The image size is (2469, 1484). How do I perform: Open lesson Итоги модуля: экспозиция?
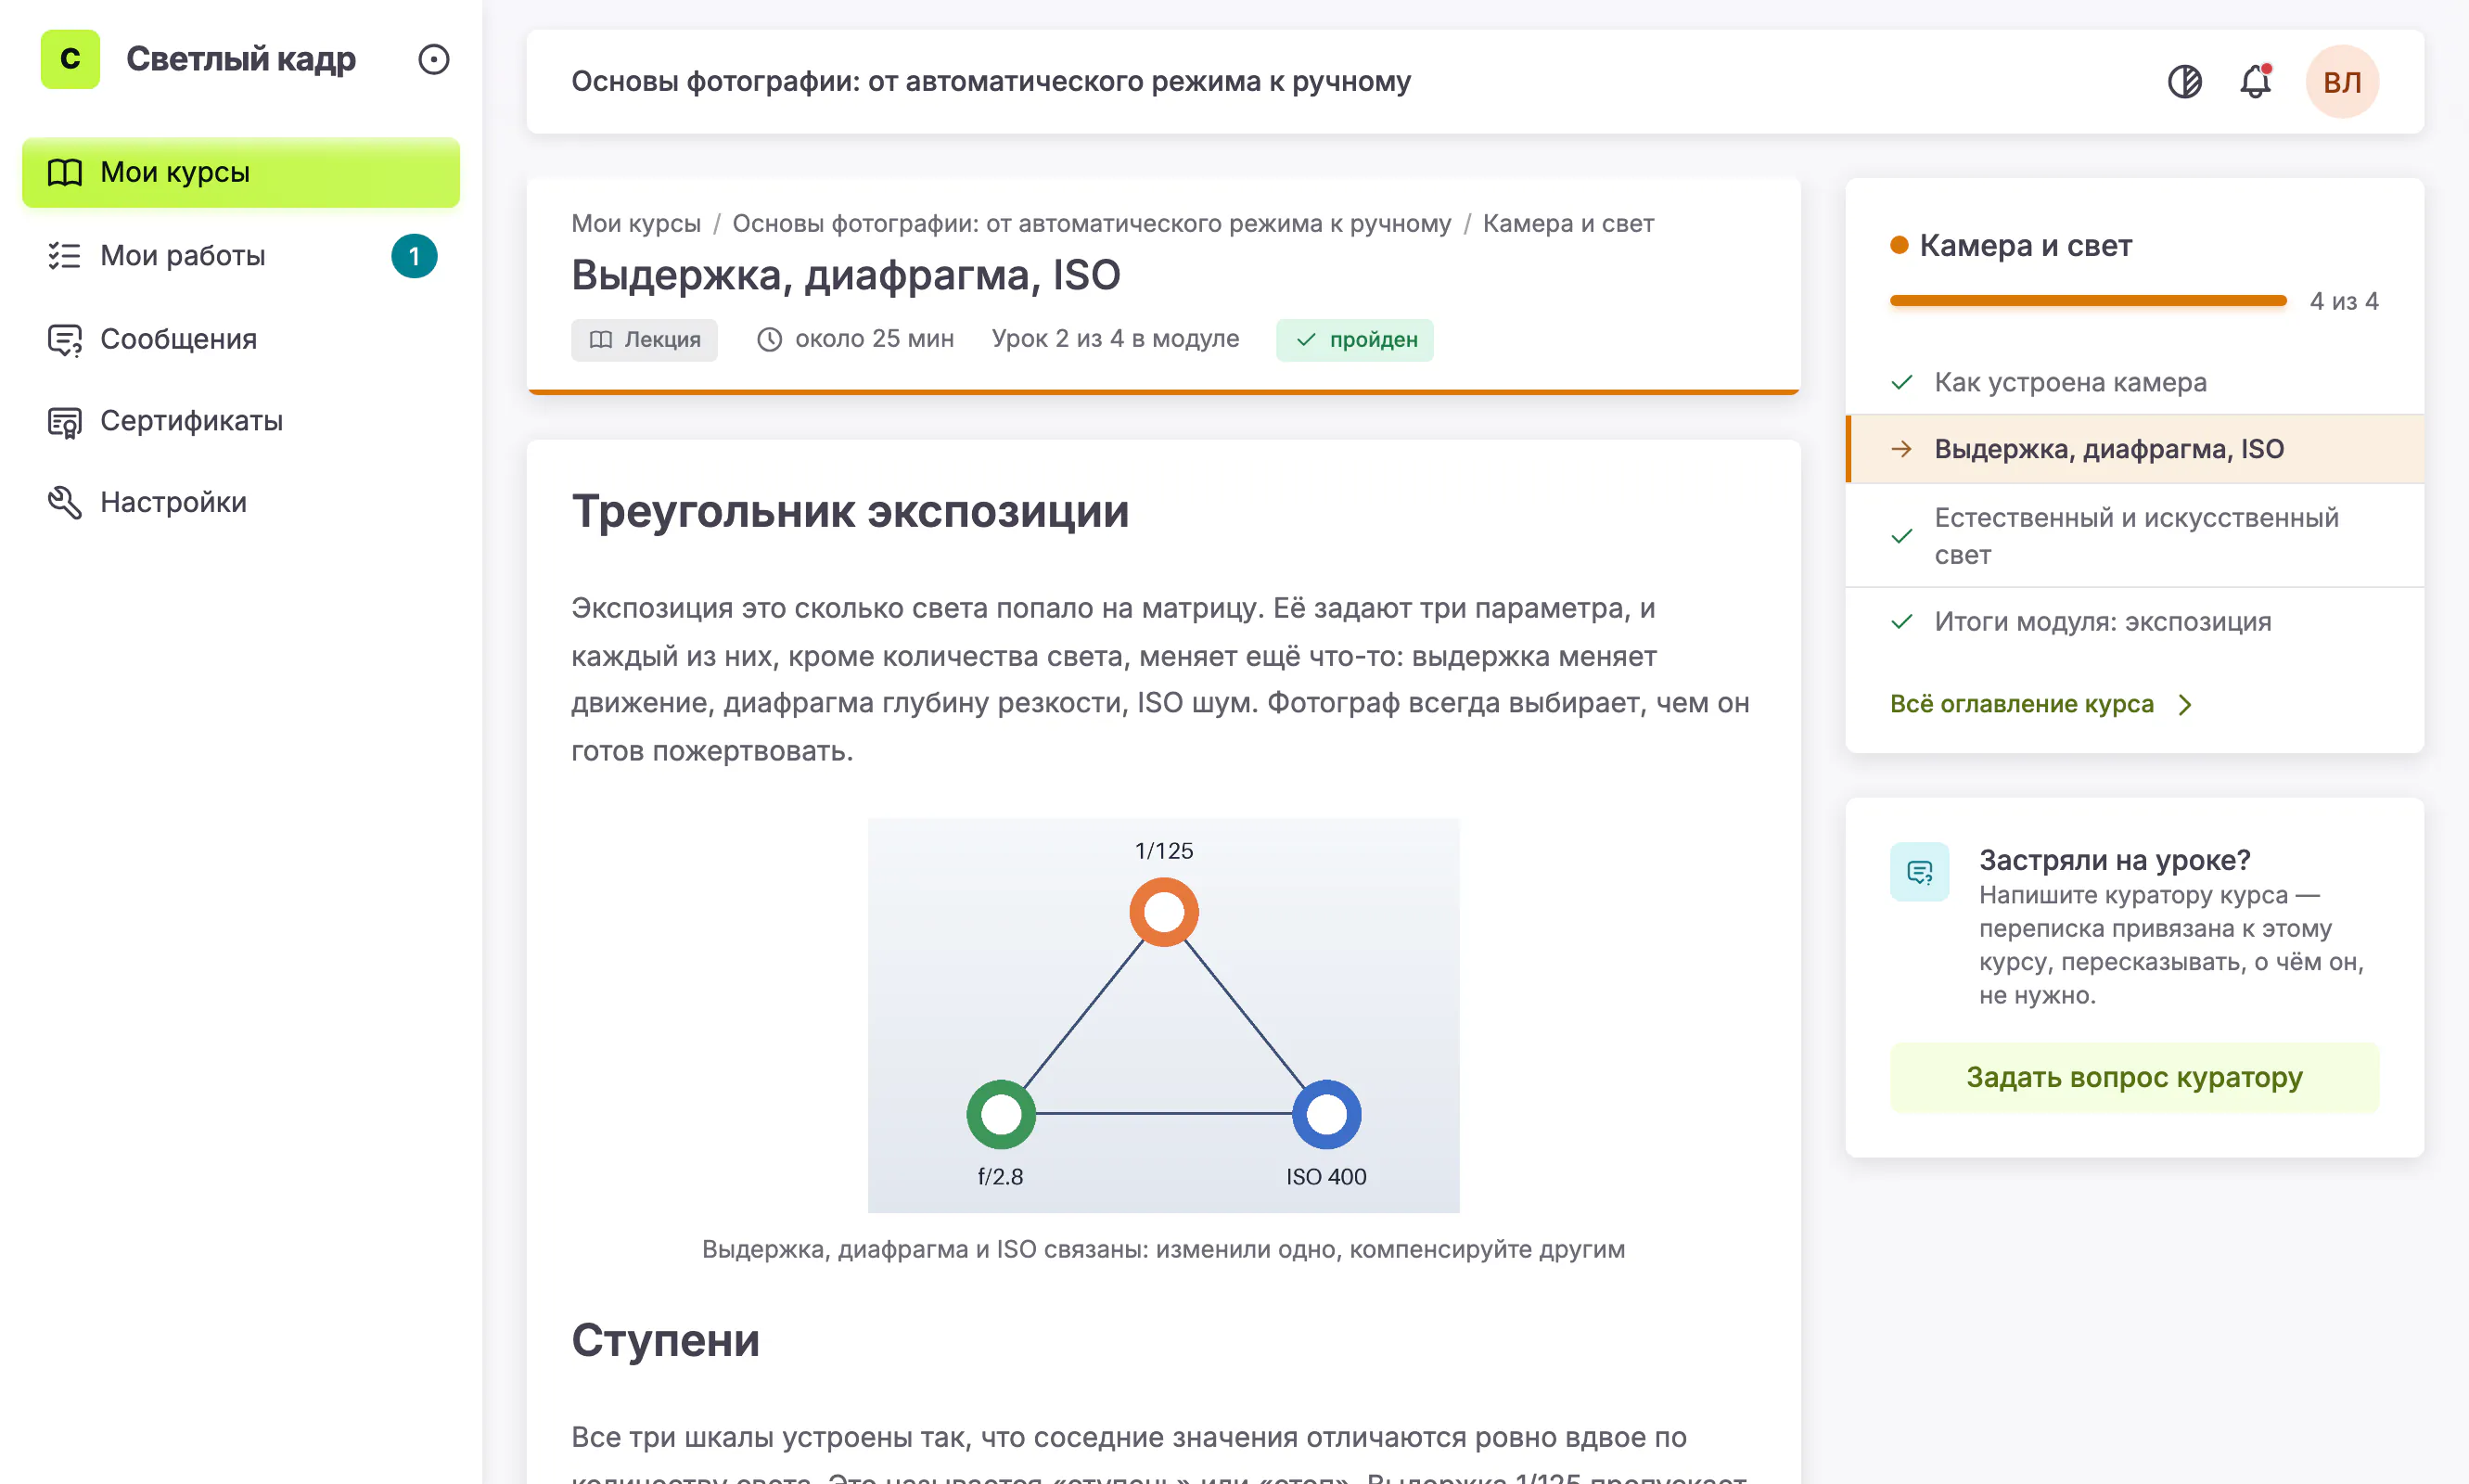click(x=2134, y=622)
